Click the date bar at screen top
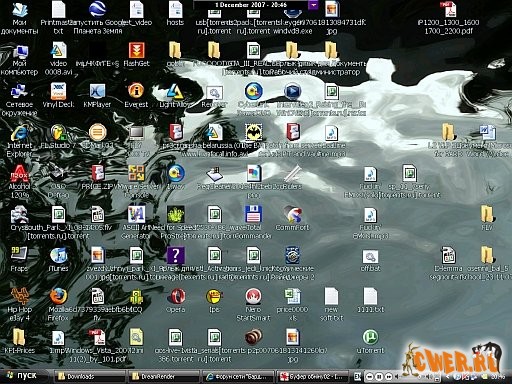 click(251, 5)
